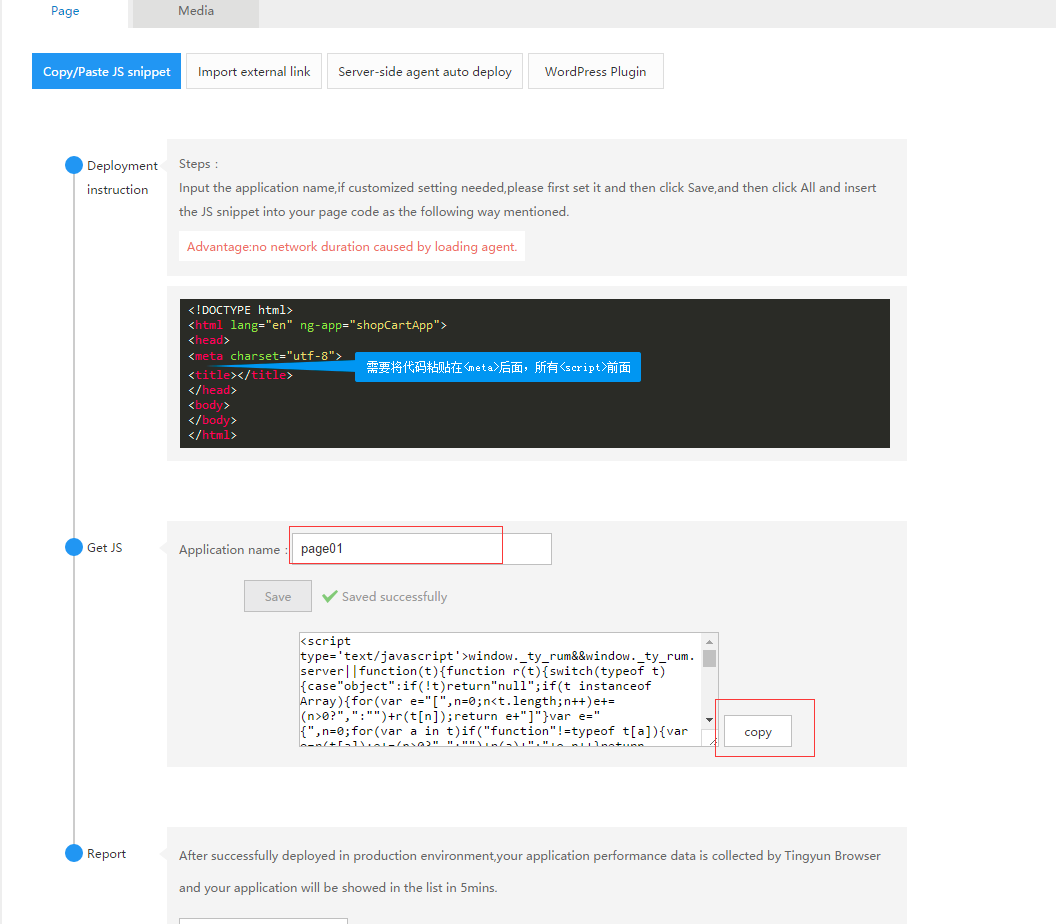Select Copy/Paste JS snippet option

(107, 72)
